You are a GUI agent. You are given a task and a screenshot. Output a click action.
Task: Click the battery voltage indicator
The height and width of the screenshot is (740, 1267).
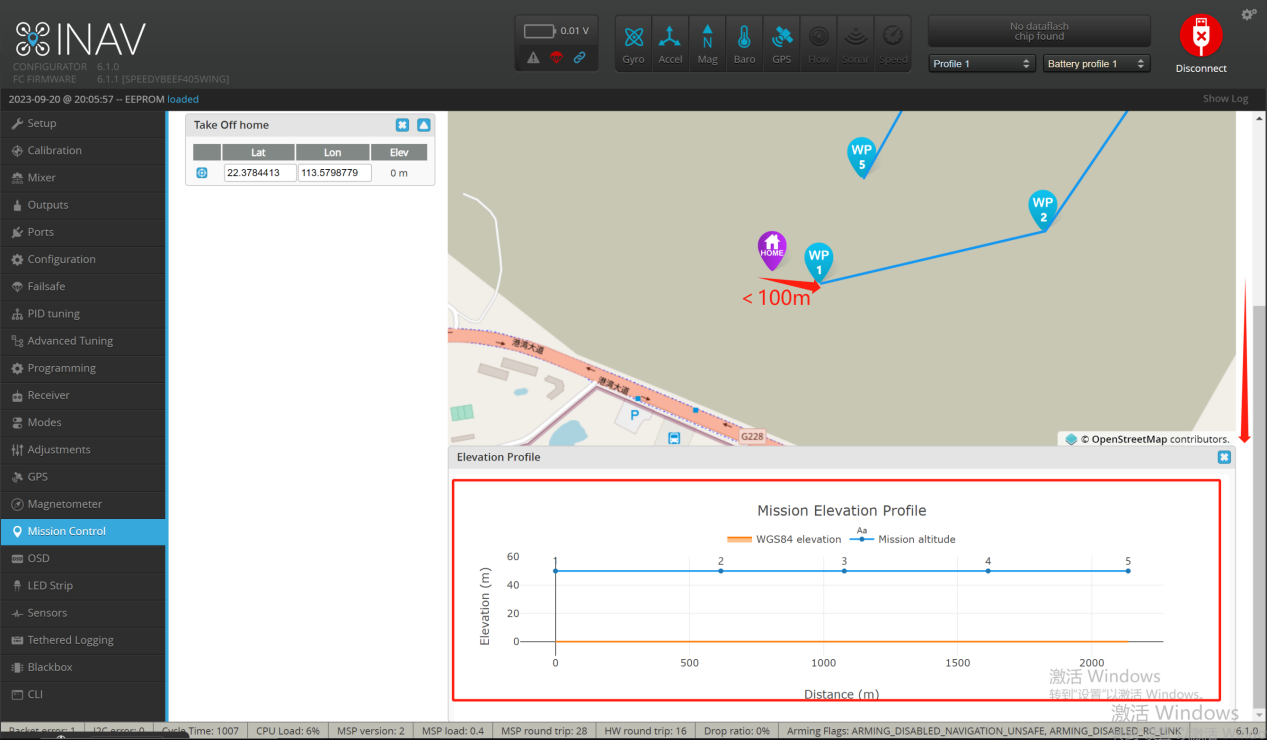557,31
